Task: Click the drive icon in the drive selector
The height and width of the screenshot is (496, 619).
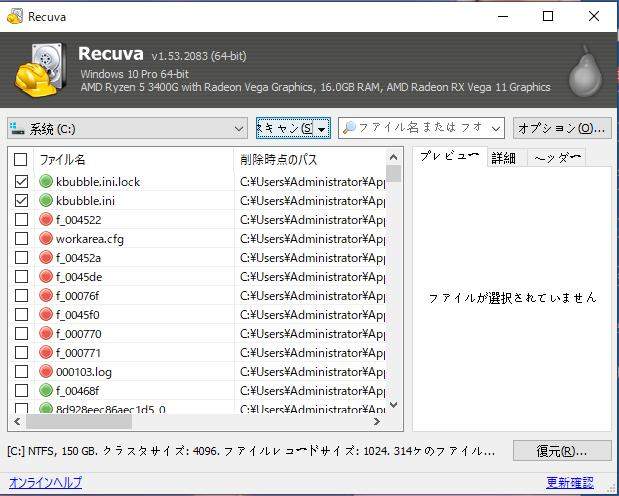Action: 19,128
